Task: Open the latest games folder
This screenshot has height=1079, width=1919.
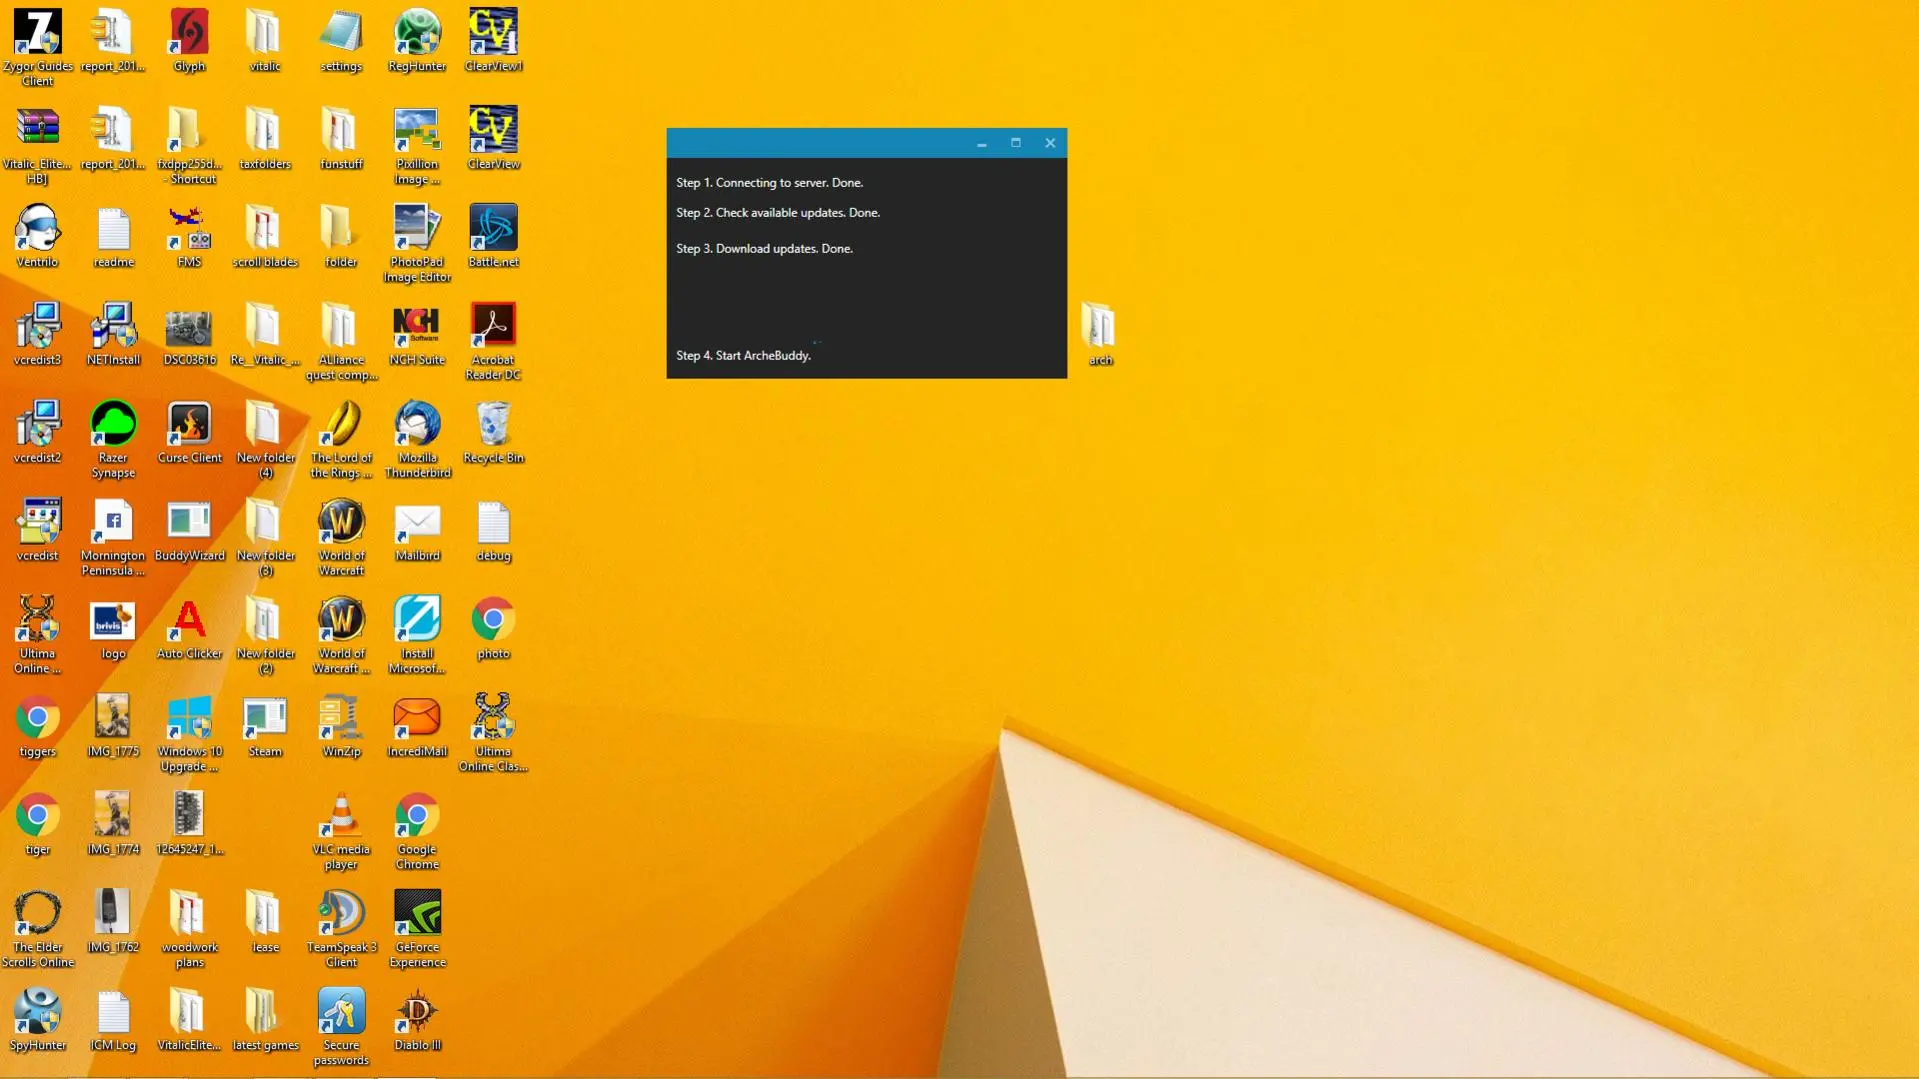Action: (x=265, y=1013)
